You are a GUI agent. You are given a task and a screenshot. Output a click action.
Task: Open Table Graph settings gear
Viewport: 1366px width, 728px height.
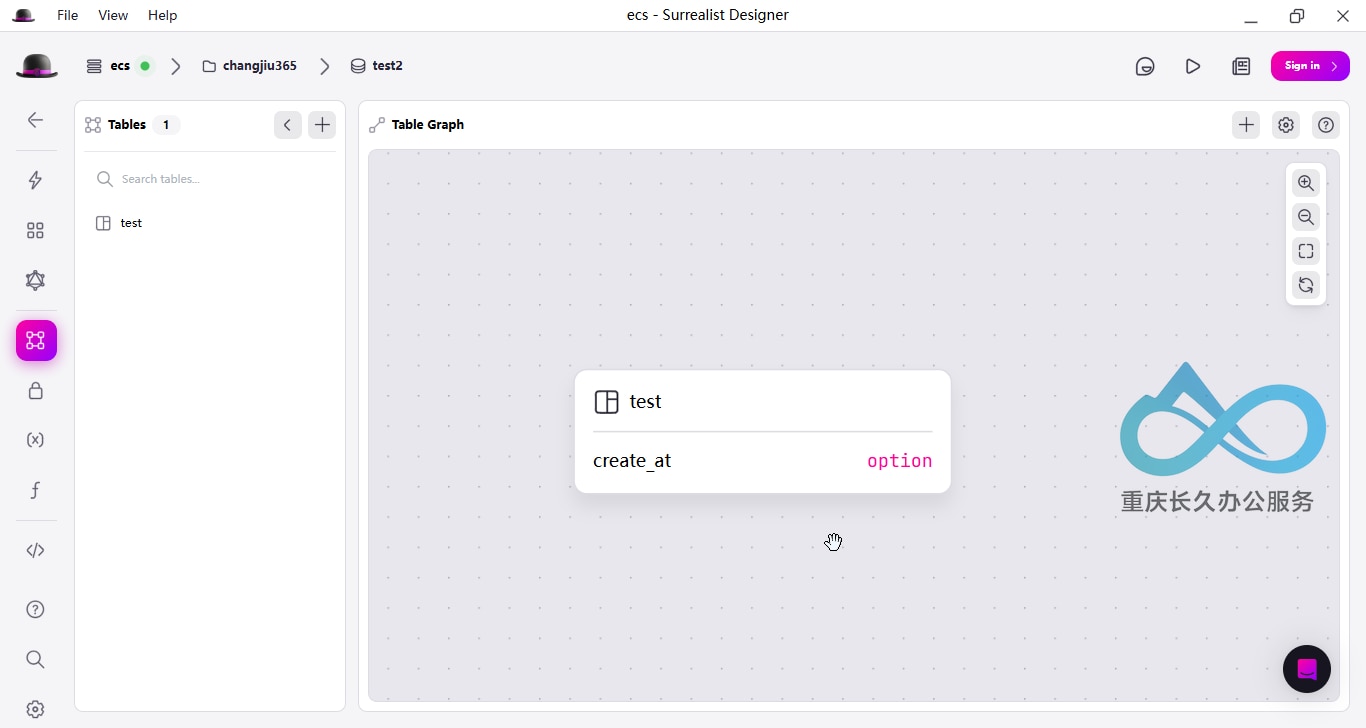pyautogui.click(x=1286, y=125)
